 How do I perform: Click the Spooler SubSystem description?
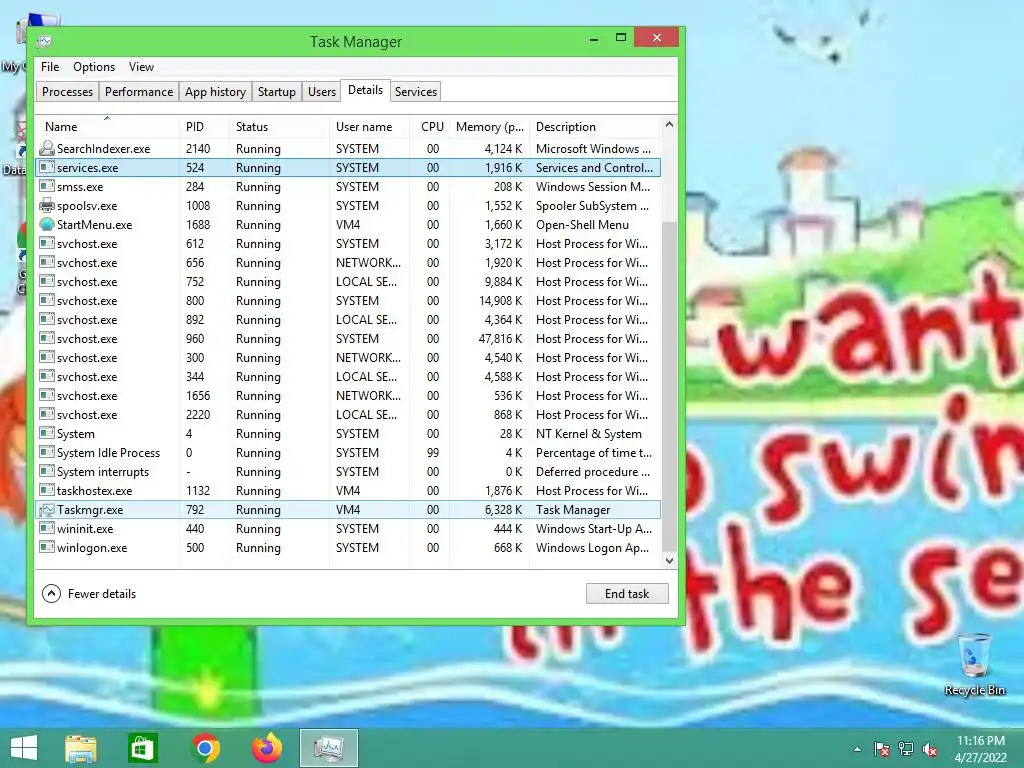click(x=592, y=206)
